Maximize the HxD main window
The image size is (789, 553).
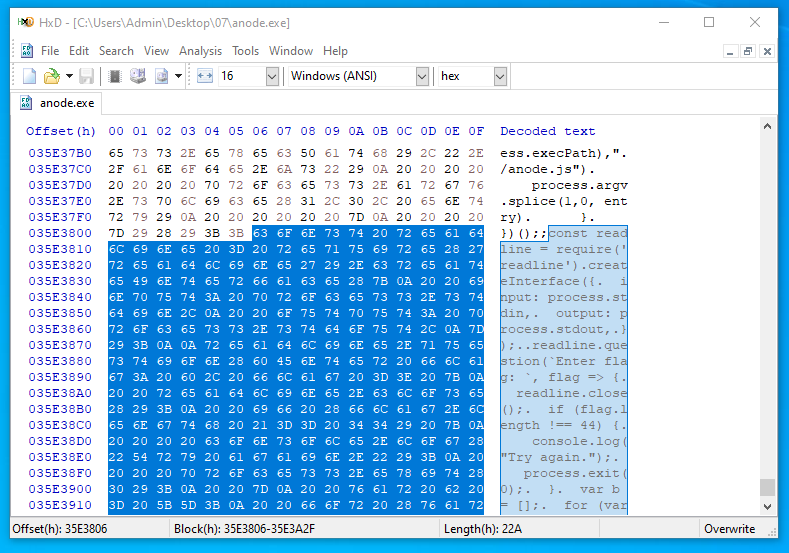pos(709,22)
